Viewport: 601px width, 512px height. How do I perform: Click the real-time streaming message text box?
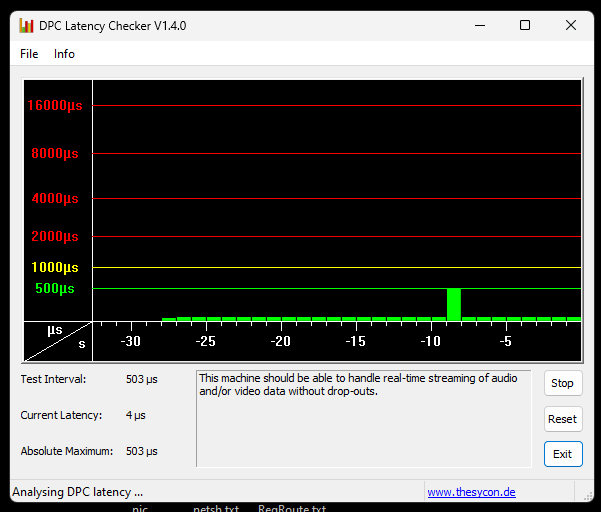tap(363, 418)
